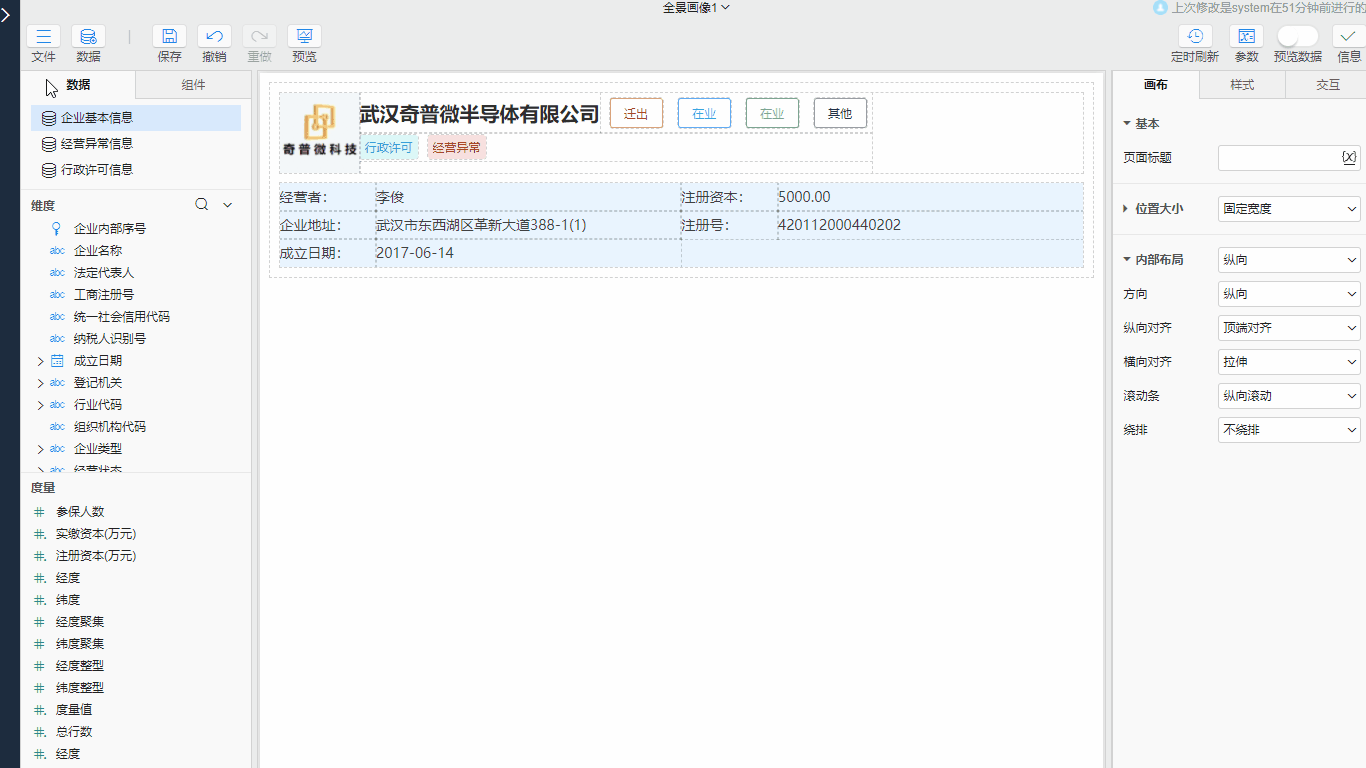Select the 企业基本信息 dataset
Screen dimensions: 1366x768
(136, 118)
